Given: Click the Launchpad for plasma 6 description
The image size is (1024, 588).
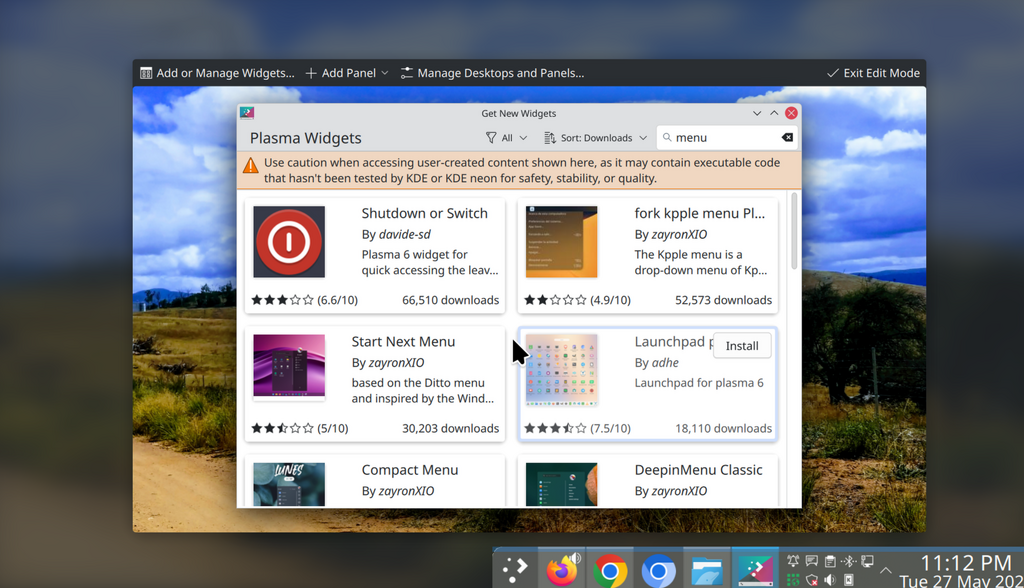Looking at the screenshot, I should 699,383.
